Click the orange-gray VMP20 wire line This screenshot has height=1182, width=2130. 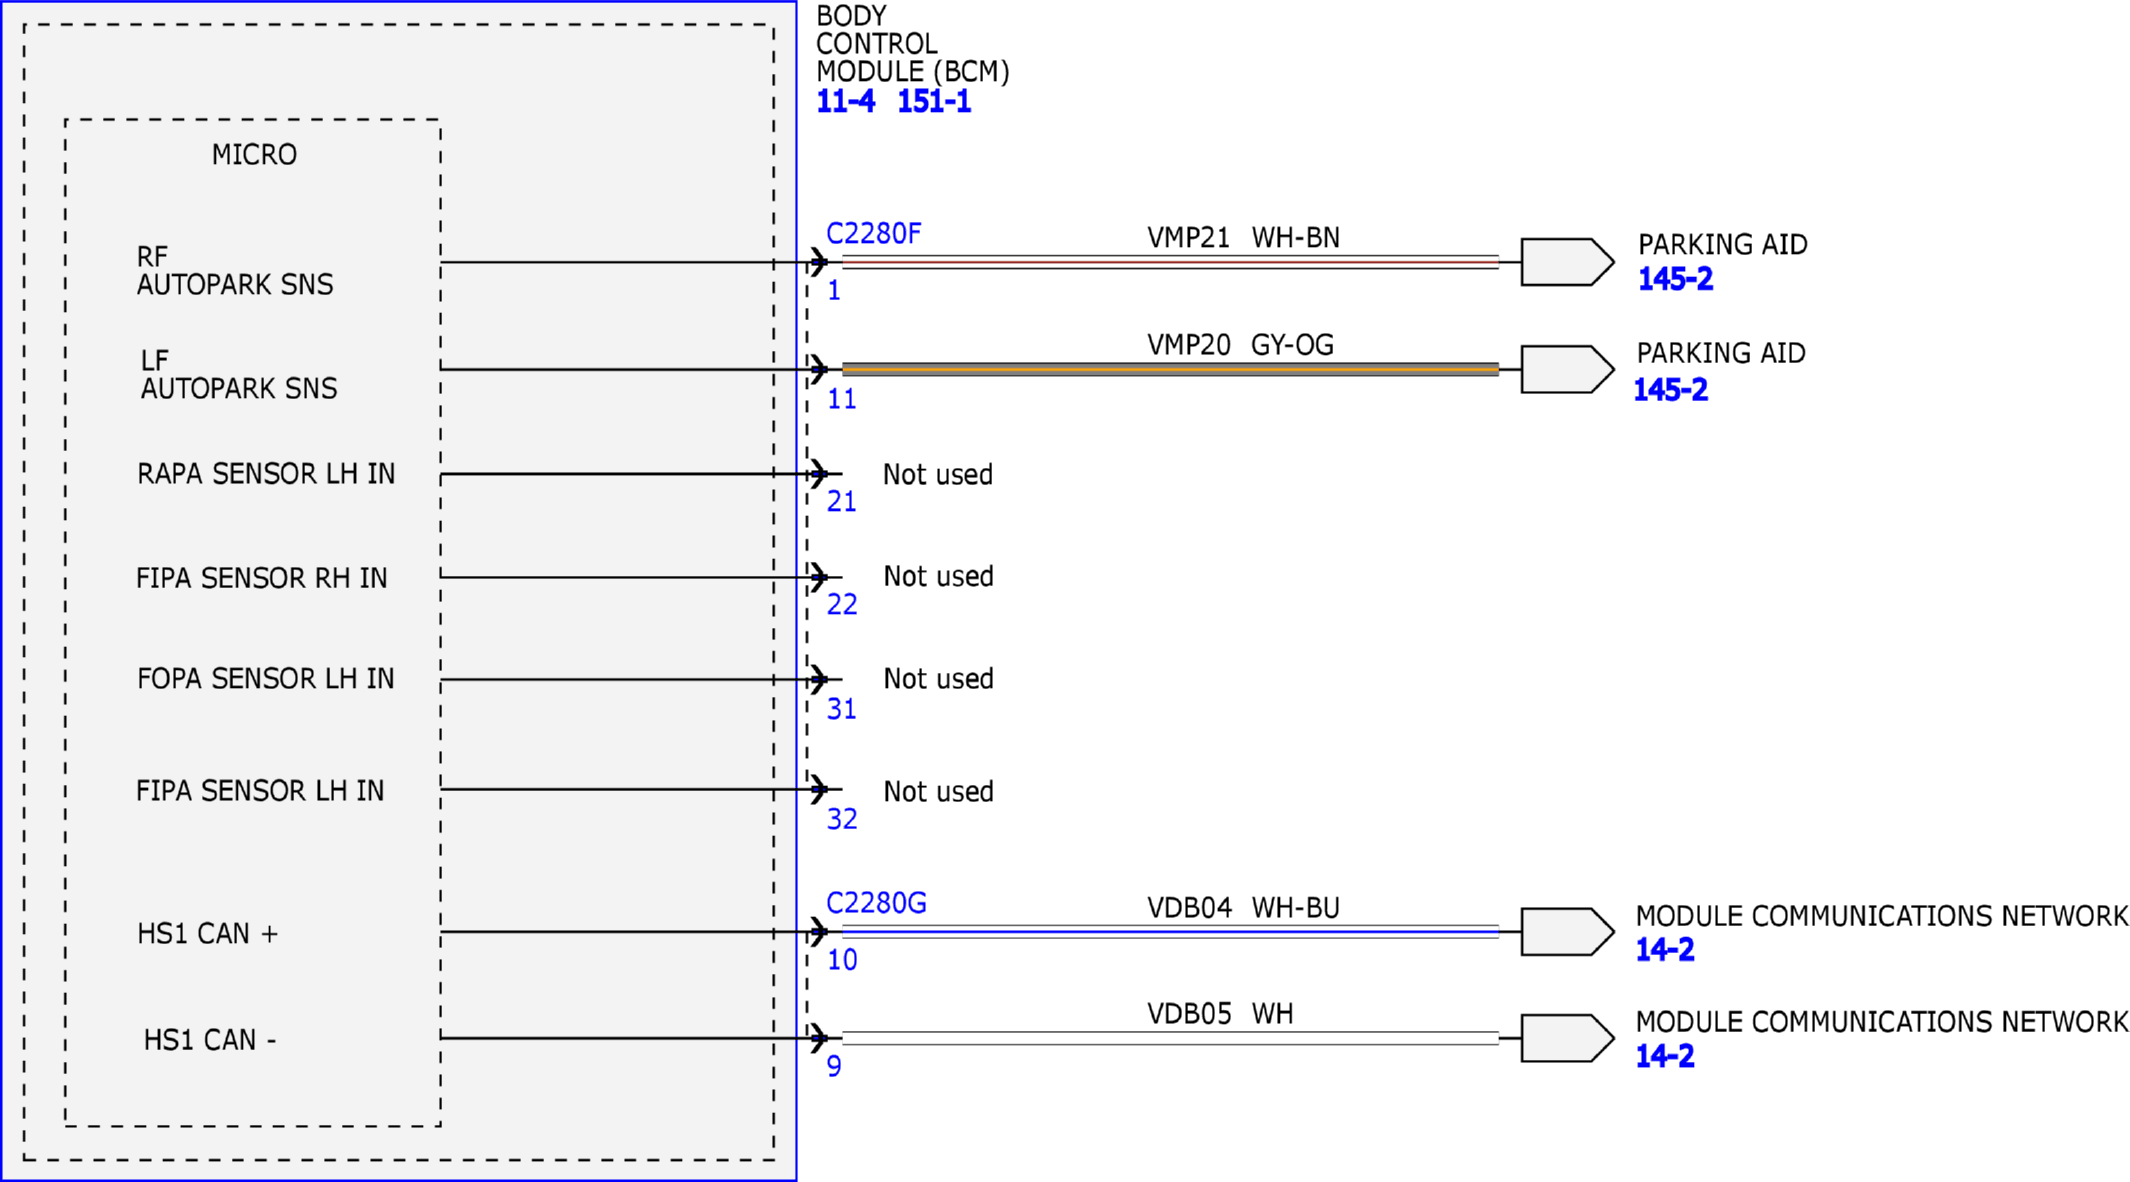pos(1170,369)
